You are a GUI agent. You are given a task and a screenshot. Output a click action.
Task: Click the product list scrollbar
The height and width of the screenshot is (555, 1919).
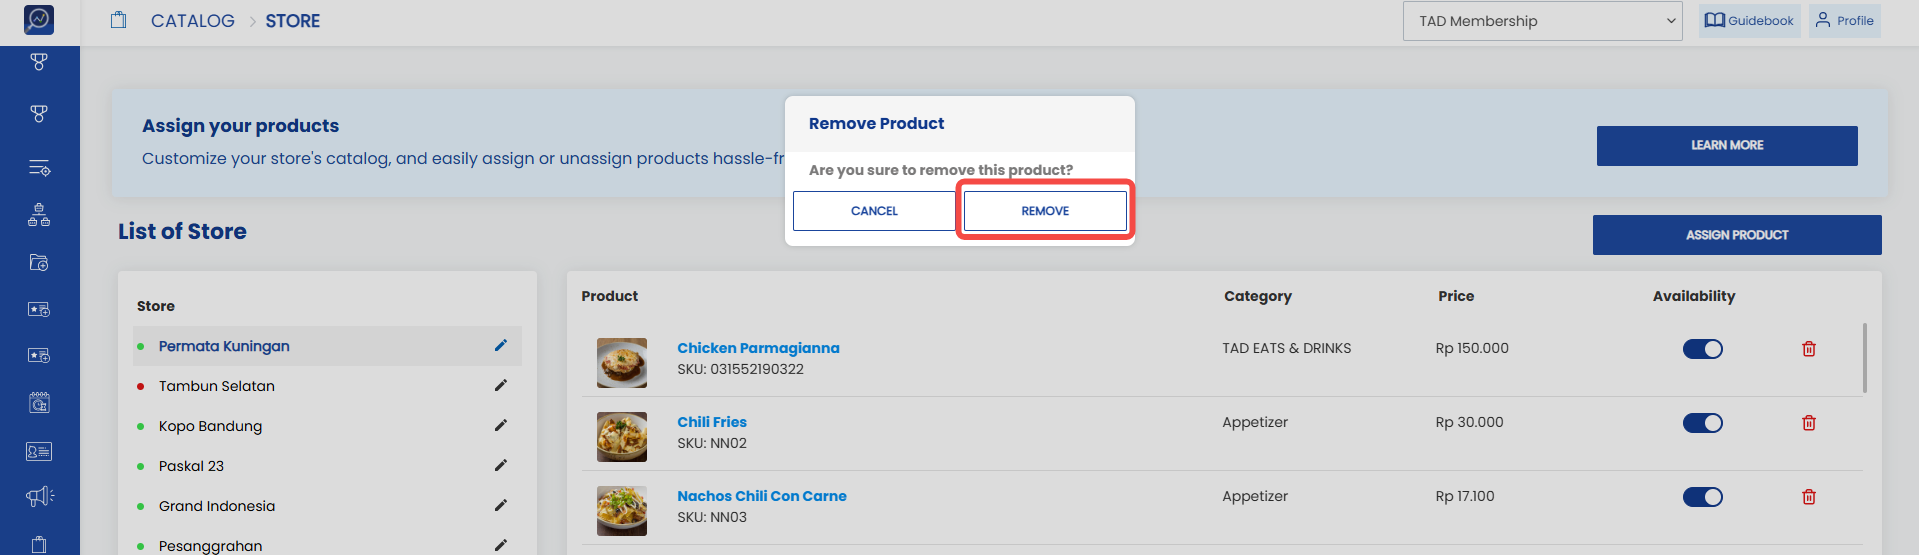(x=1865, y=358)
